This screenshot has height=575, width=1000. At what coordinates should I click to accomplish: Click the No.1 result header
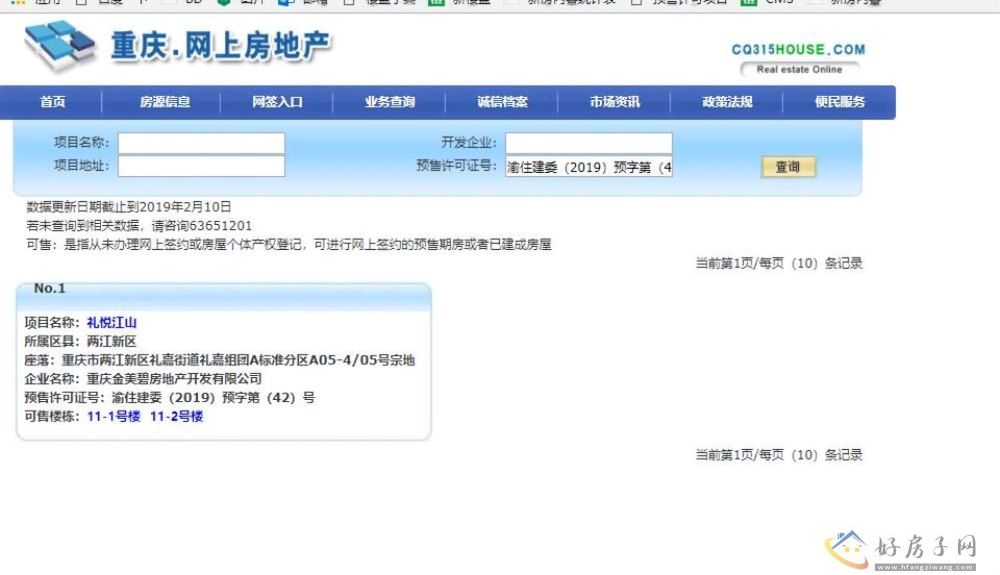pyautogui.click(x=50, y=288)
